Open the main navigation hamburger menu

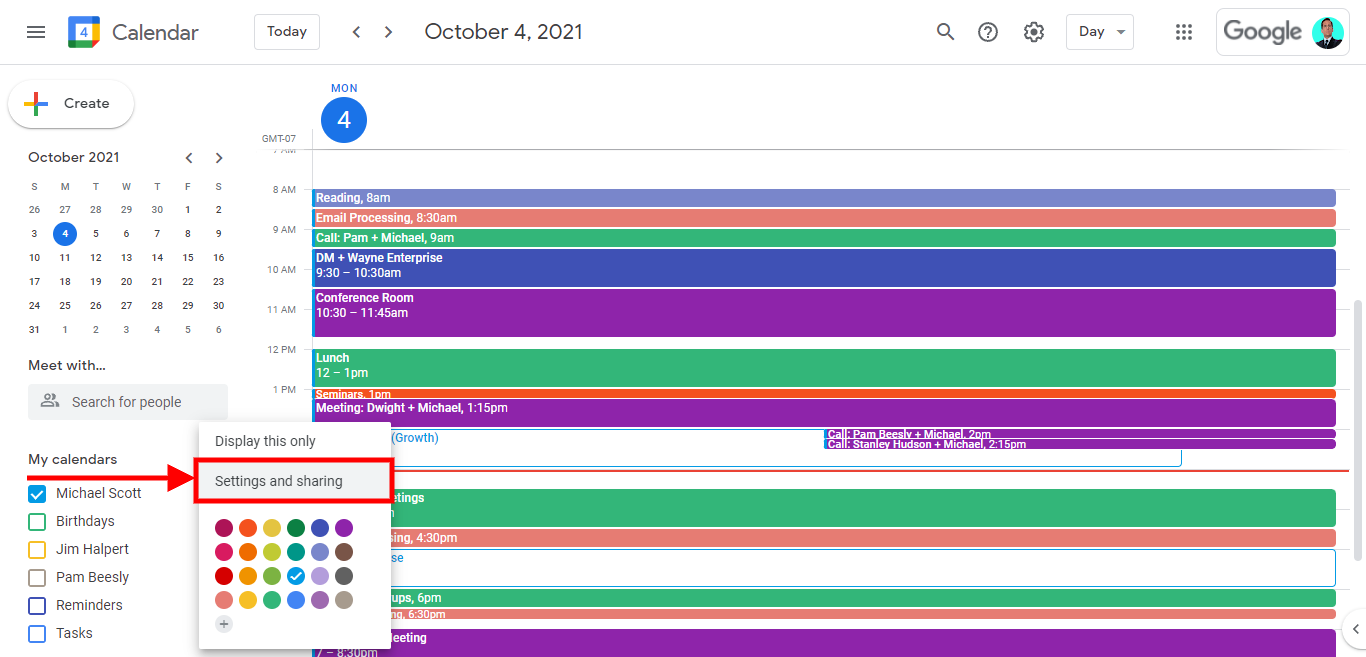tap(36, 31)
